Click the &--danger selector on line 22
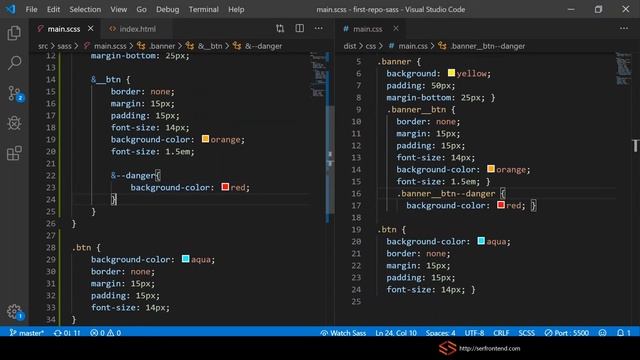Screen dimensions: 640x360 [x=133, y=176]
